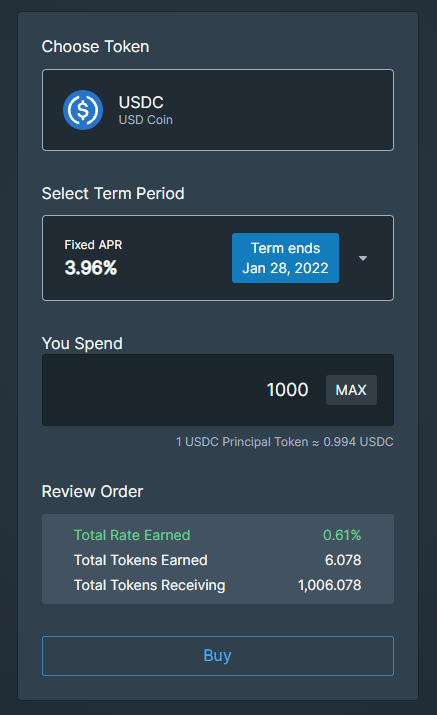Click the Total Tokens Earned row
Image resolution: width=437 pixels, height=715 pixels.
click(218, 560)
